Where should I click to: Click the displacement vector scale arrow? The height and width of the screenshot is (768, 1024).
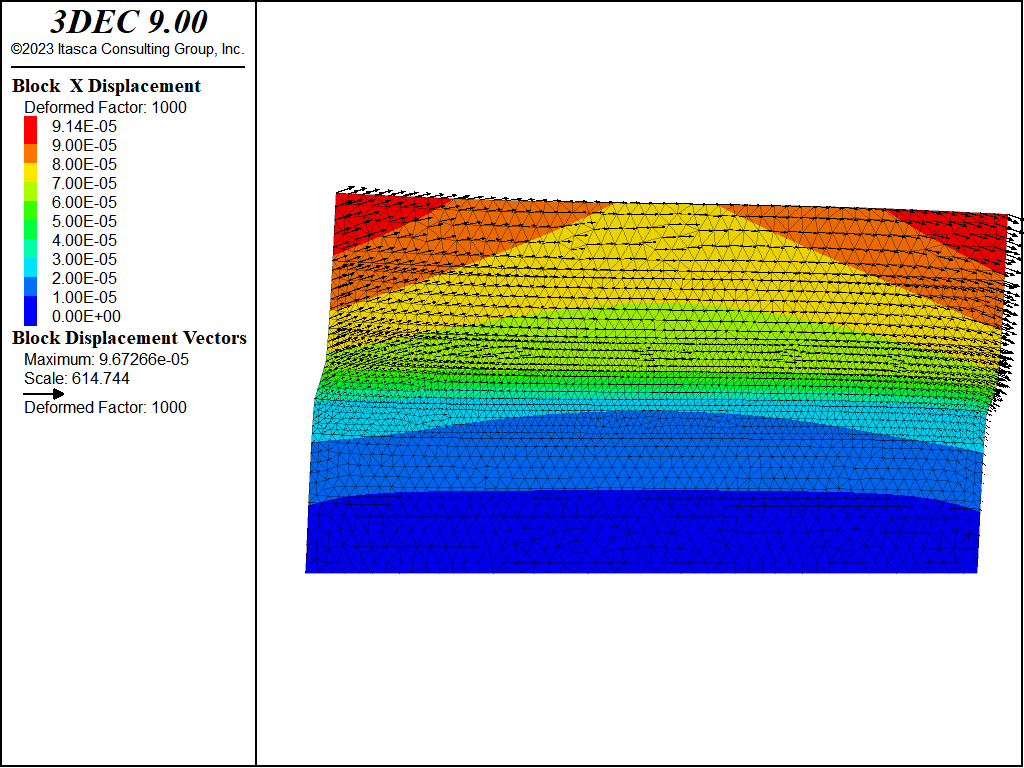[x=43, y=393]
